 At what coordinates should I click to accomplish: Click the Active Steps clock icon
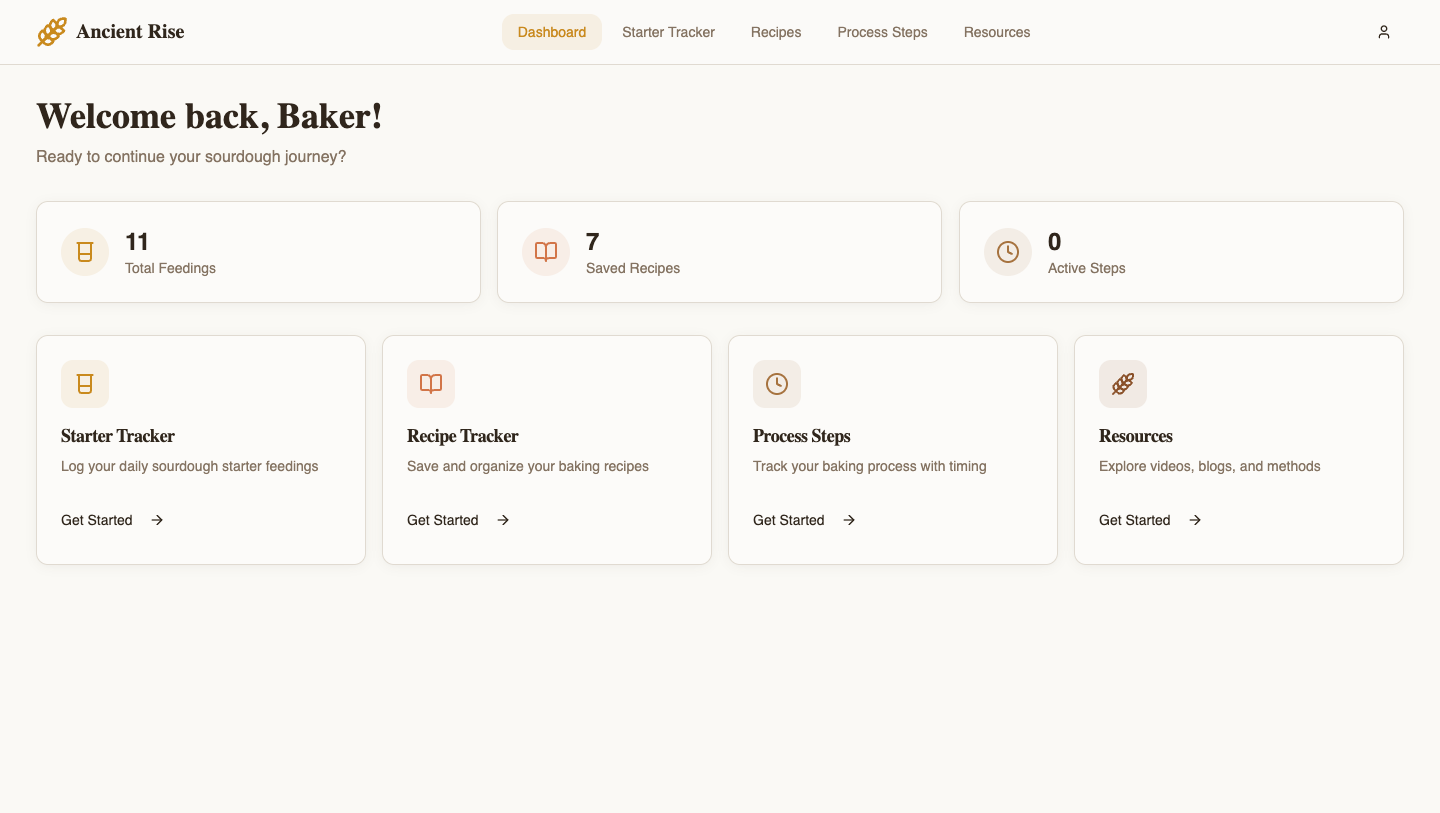[1008, 252]
